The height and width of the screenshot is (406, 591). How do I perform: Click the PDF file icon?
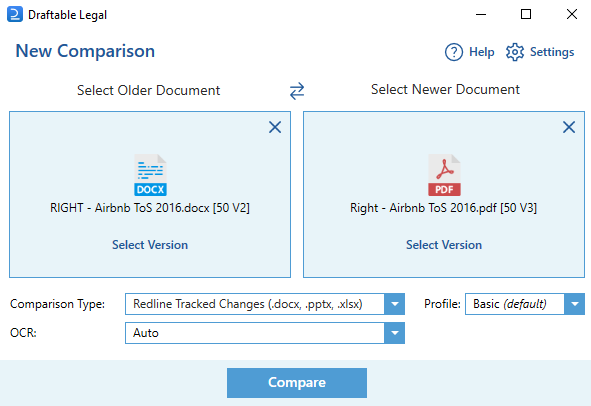tap(444, 175)
